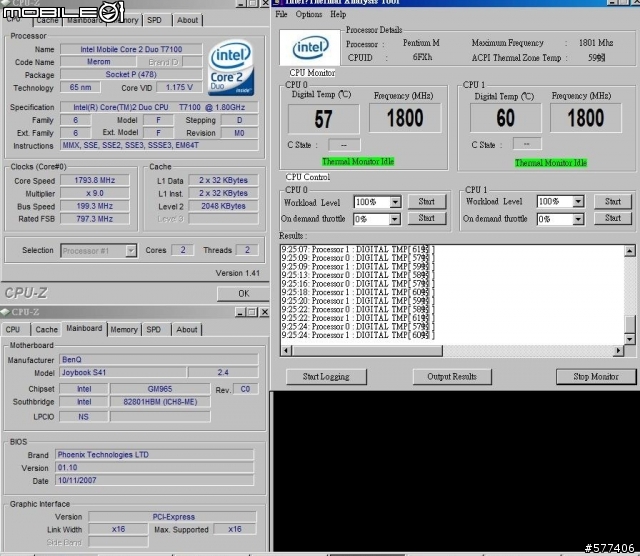
Task: Click log row 9:25:24 Processor 0
Action: pos(358,327)
